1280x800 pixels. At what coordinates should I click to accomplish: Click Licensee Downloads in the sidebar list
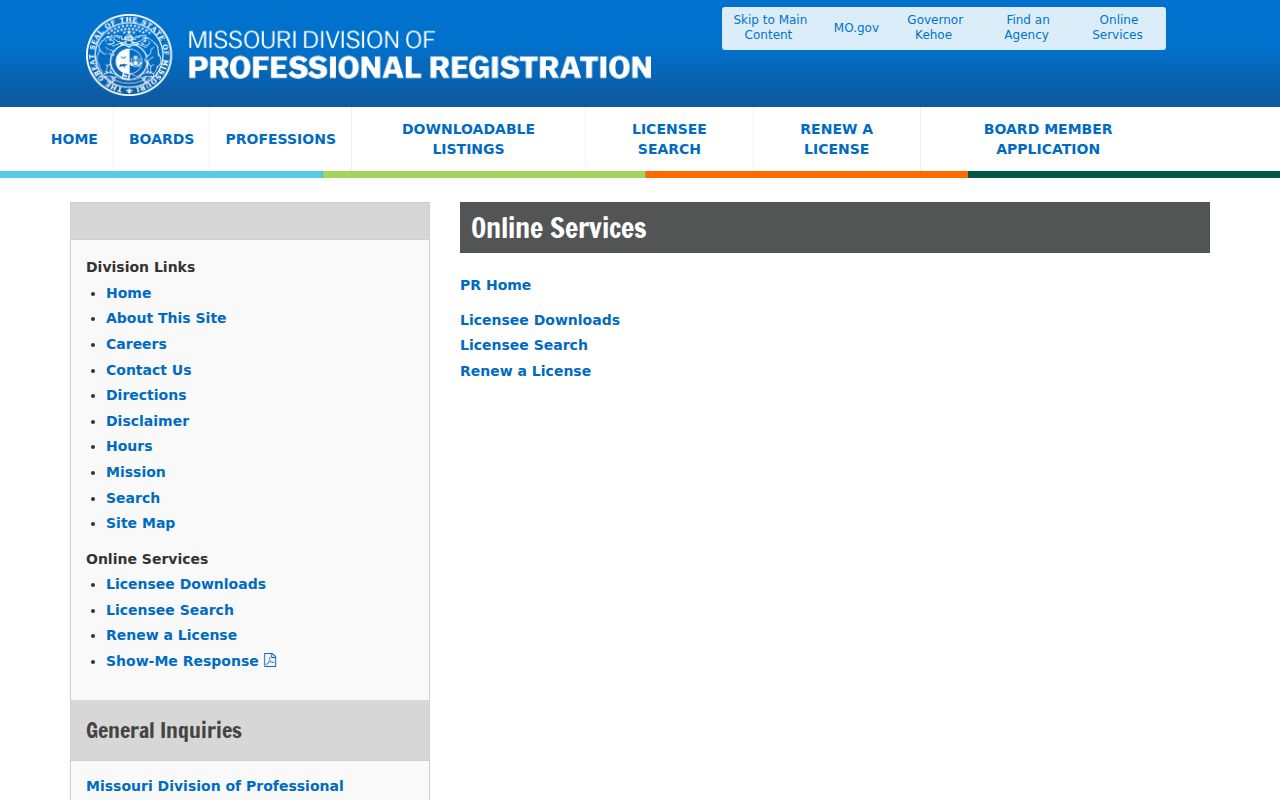(186, 584)
